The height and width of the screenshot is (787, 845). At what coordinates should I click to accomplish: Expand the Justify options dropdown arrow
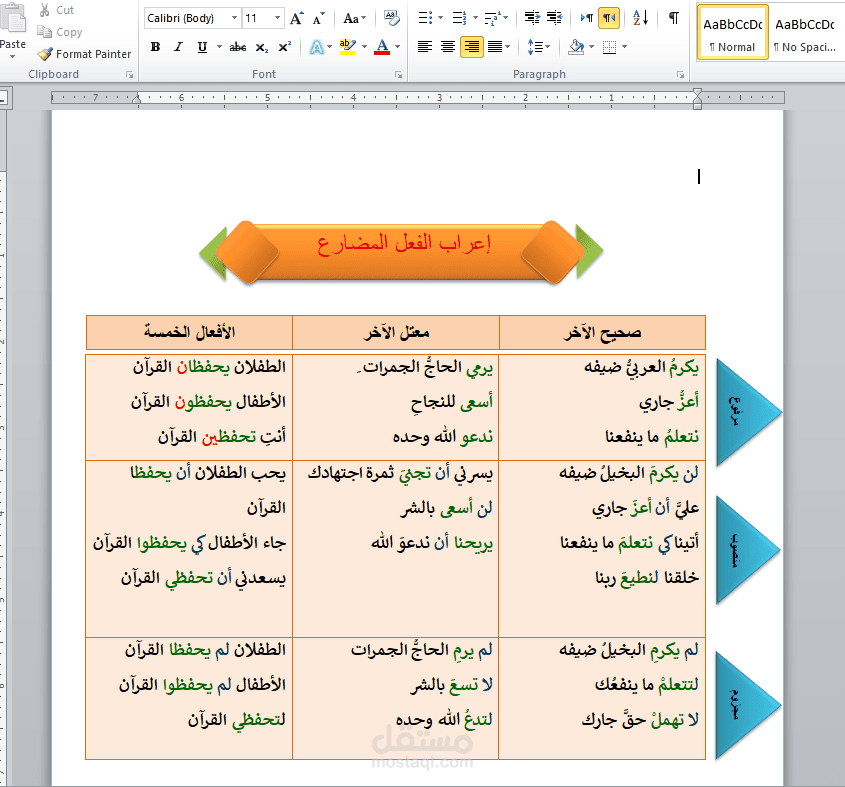pos(508,47)
